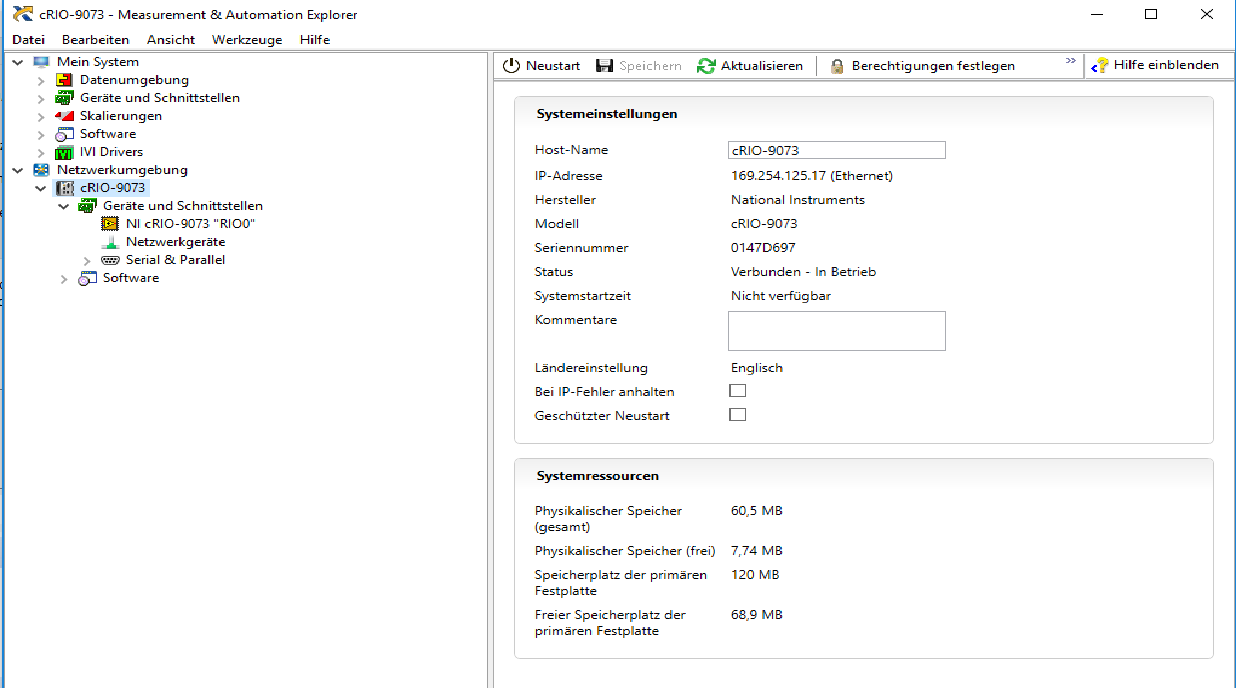Open the Bearbeiten menu
Image resolution: width=1236 pixels, height=688 pixels.
[95, 40]
